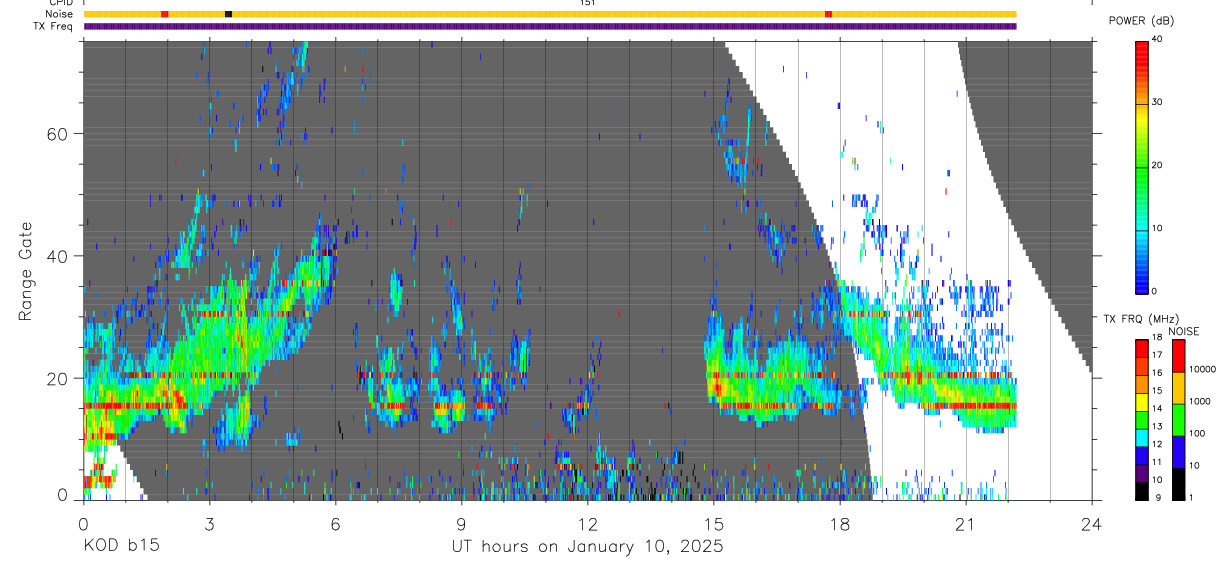Click the red Noise bar marker near 2 UT

pos(165,14)
